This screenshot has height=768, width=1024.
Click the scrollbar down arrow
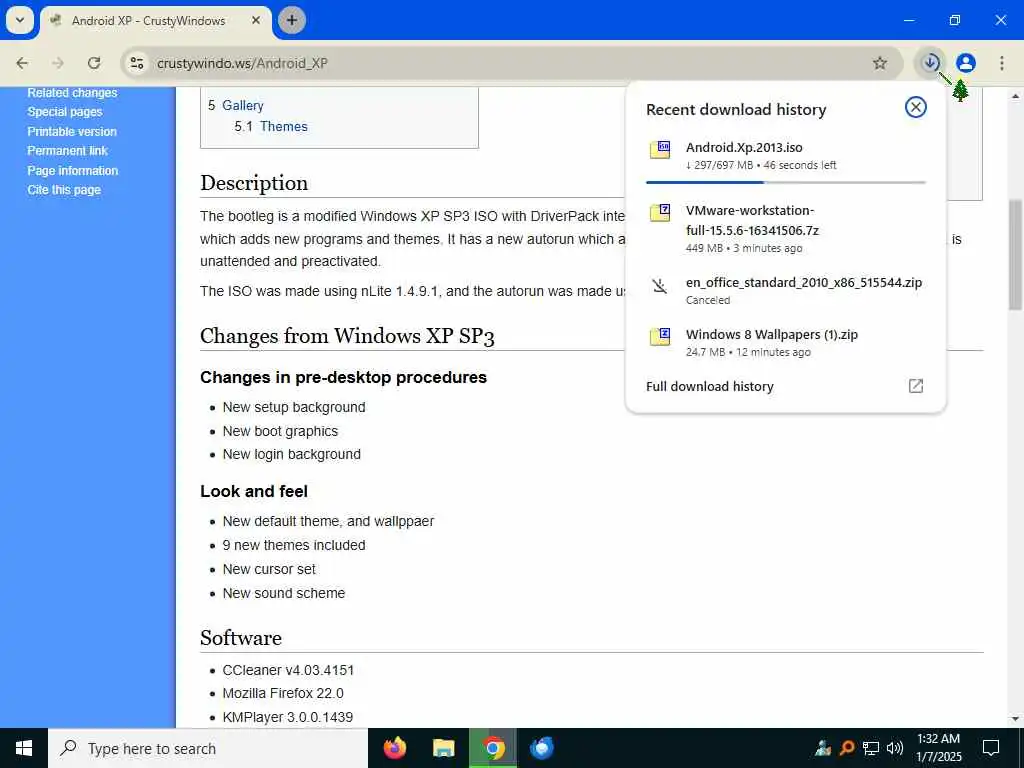tap(1016, 719)
